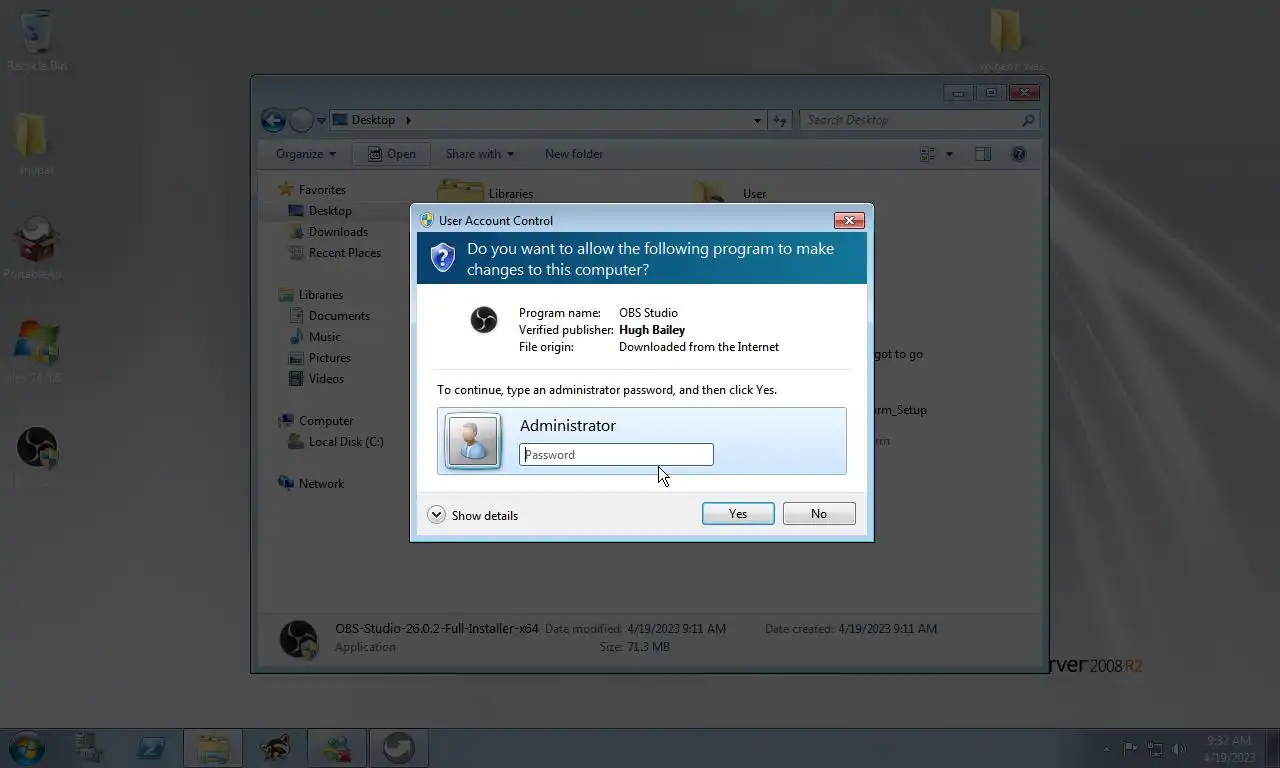Select Videos library in navigation pane
The width and height of the screenshot is (1280, 768).
coord(316,379)
